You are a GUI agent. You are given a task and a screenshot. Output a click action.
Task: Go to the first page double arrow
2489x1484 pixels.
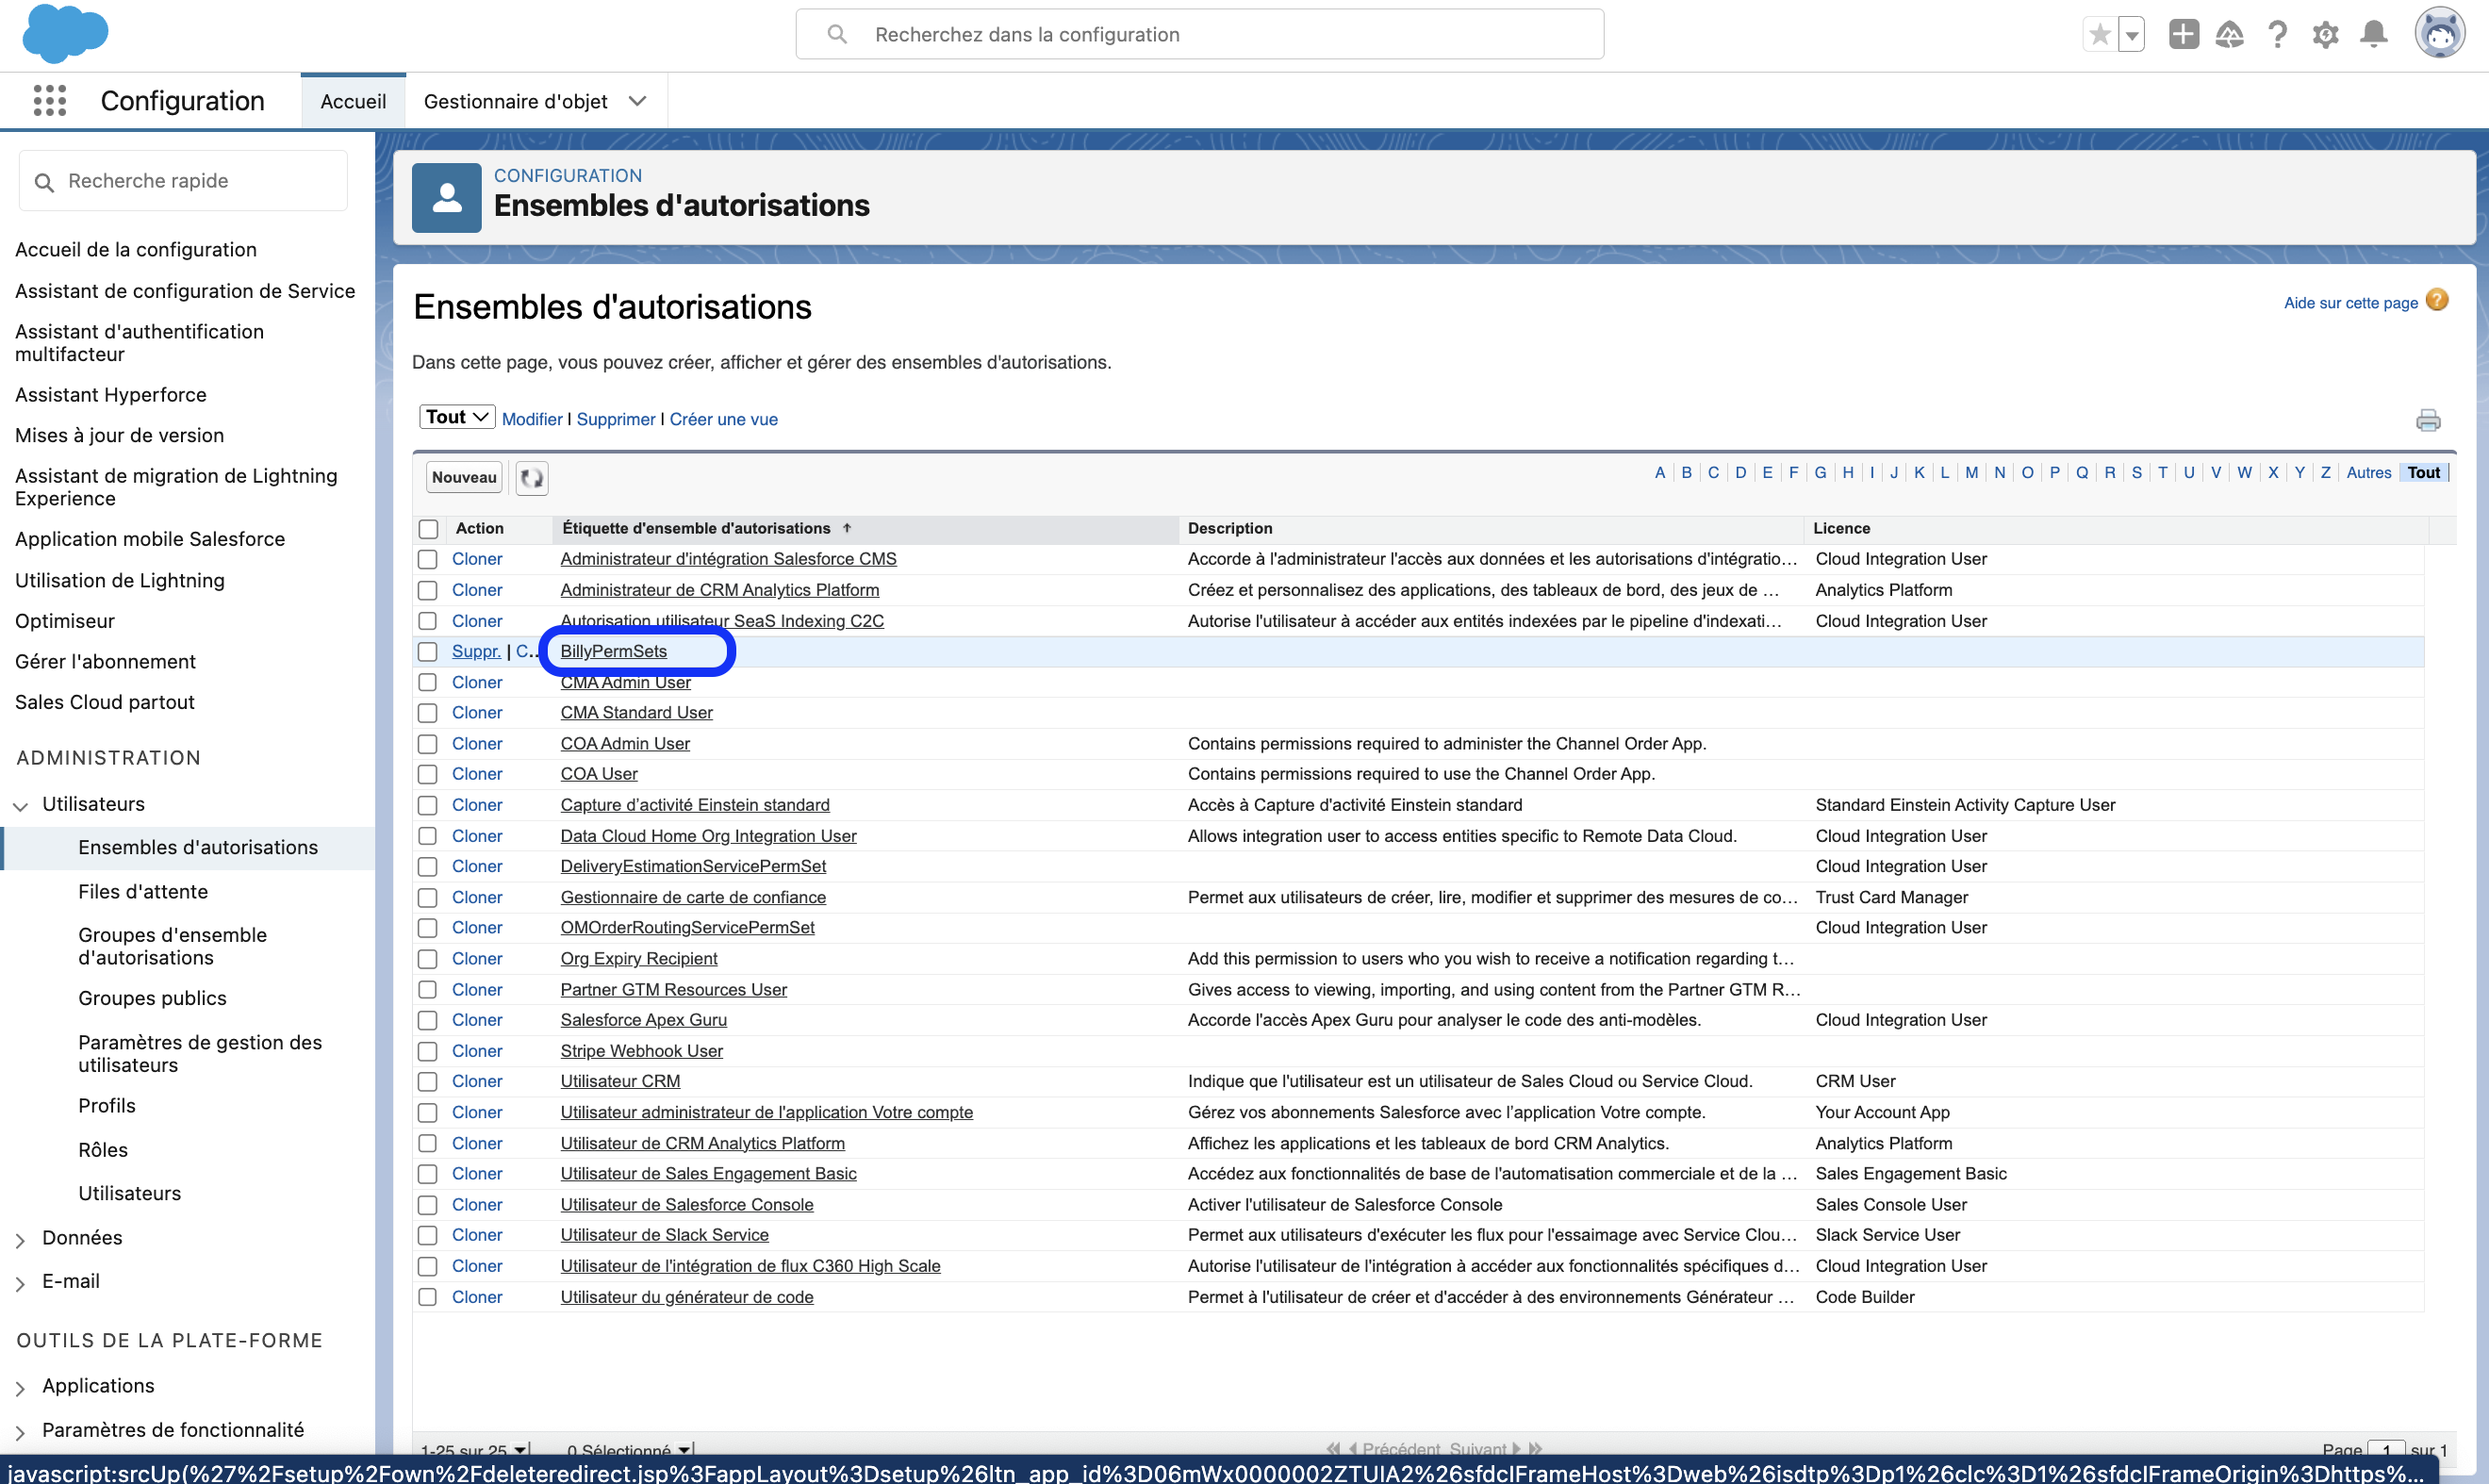click(1333, 1449)
